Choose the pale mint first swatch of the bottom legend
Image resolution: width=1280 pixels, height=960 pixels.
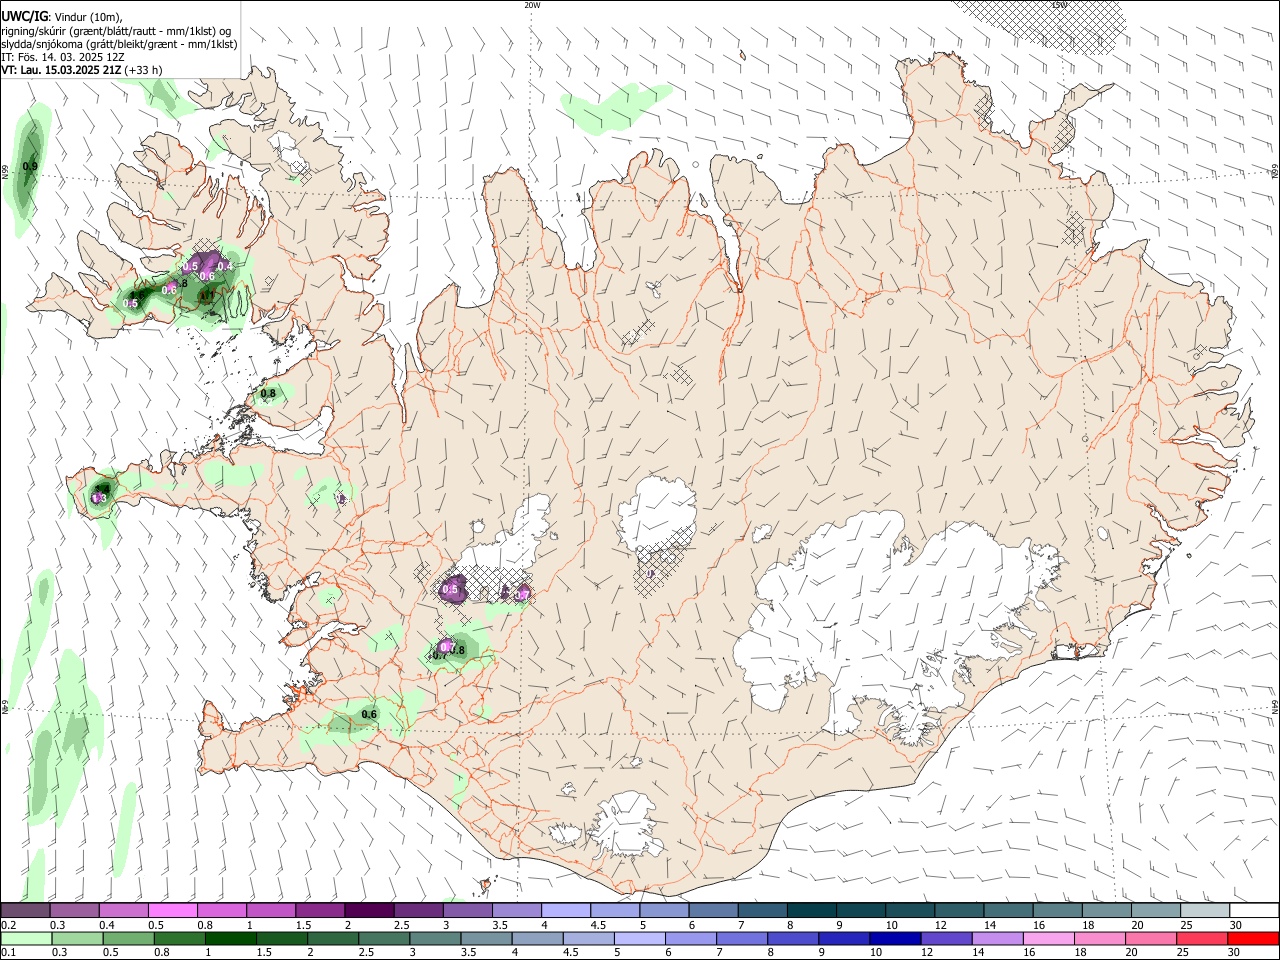[27, 938]
